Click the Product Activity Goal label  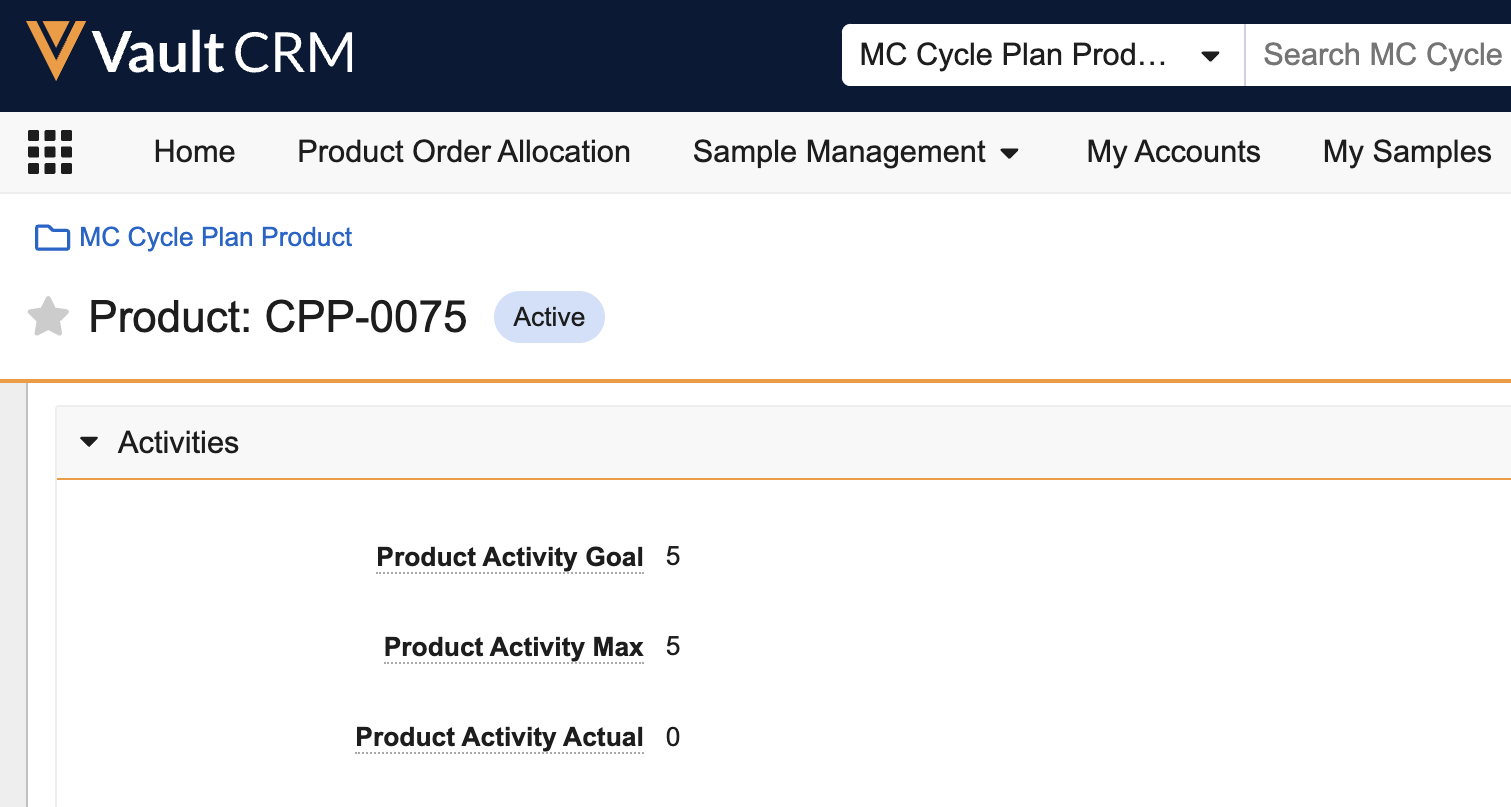(x=510, y=557)
